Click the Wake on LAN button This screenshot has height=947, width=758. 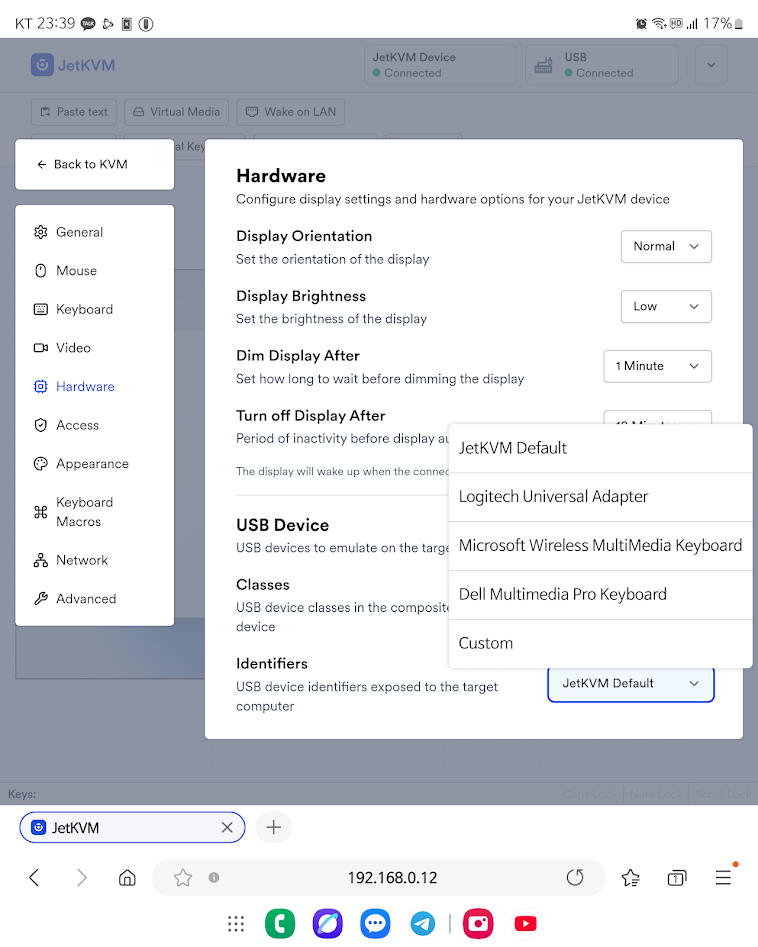(291, 112)
